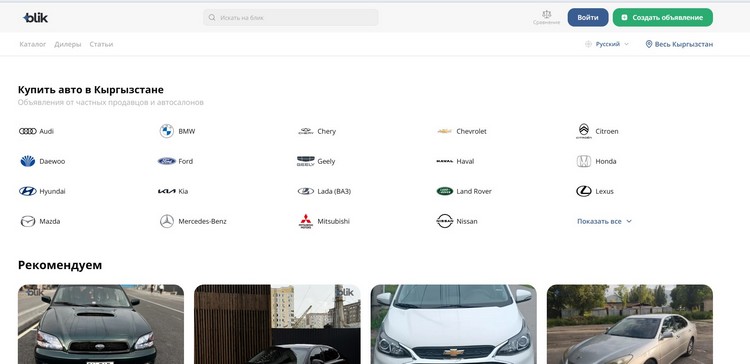This screenshot has width=750, height=364.
Task: Click the Land Rover green logo
Action: pos(444,191)
